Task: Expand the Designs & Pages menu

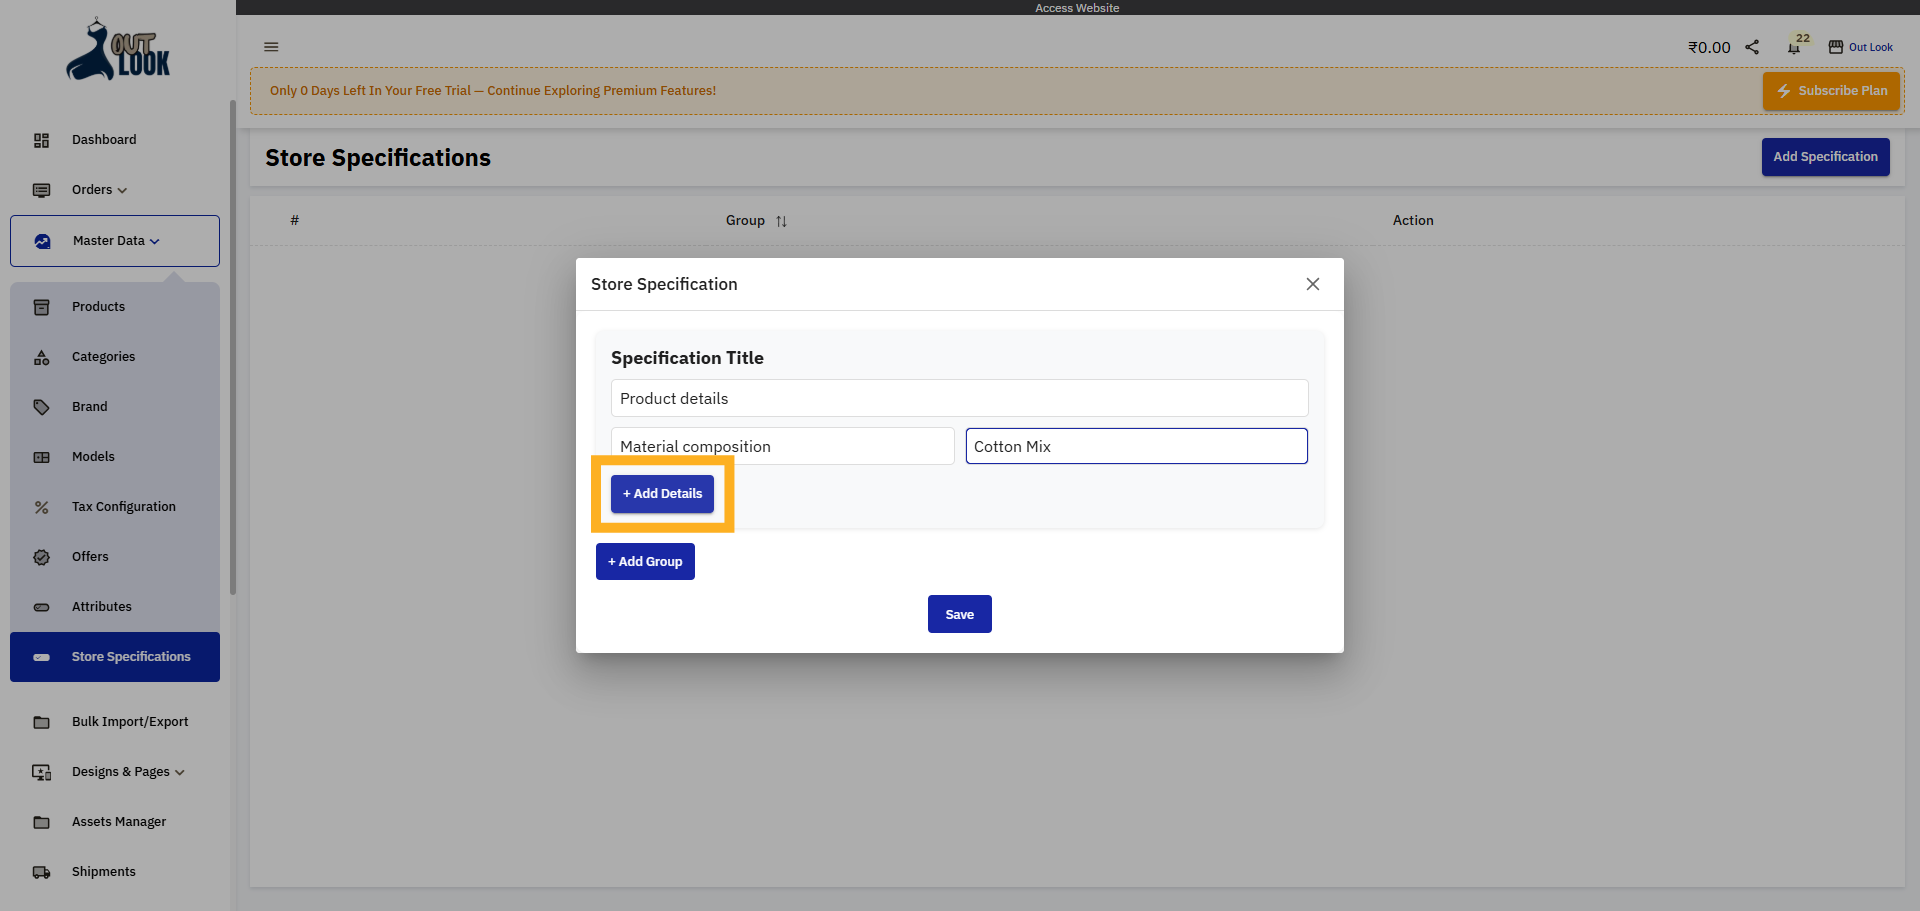Action: click(127, 771)
